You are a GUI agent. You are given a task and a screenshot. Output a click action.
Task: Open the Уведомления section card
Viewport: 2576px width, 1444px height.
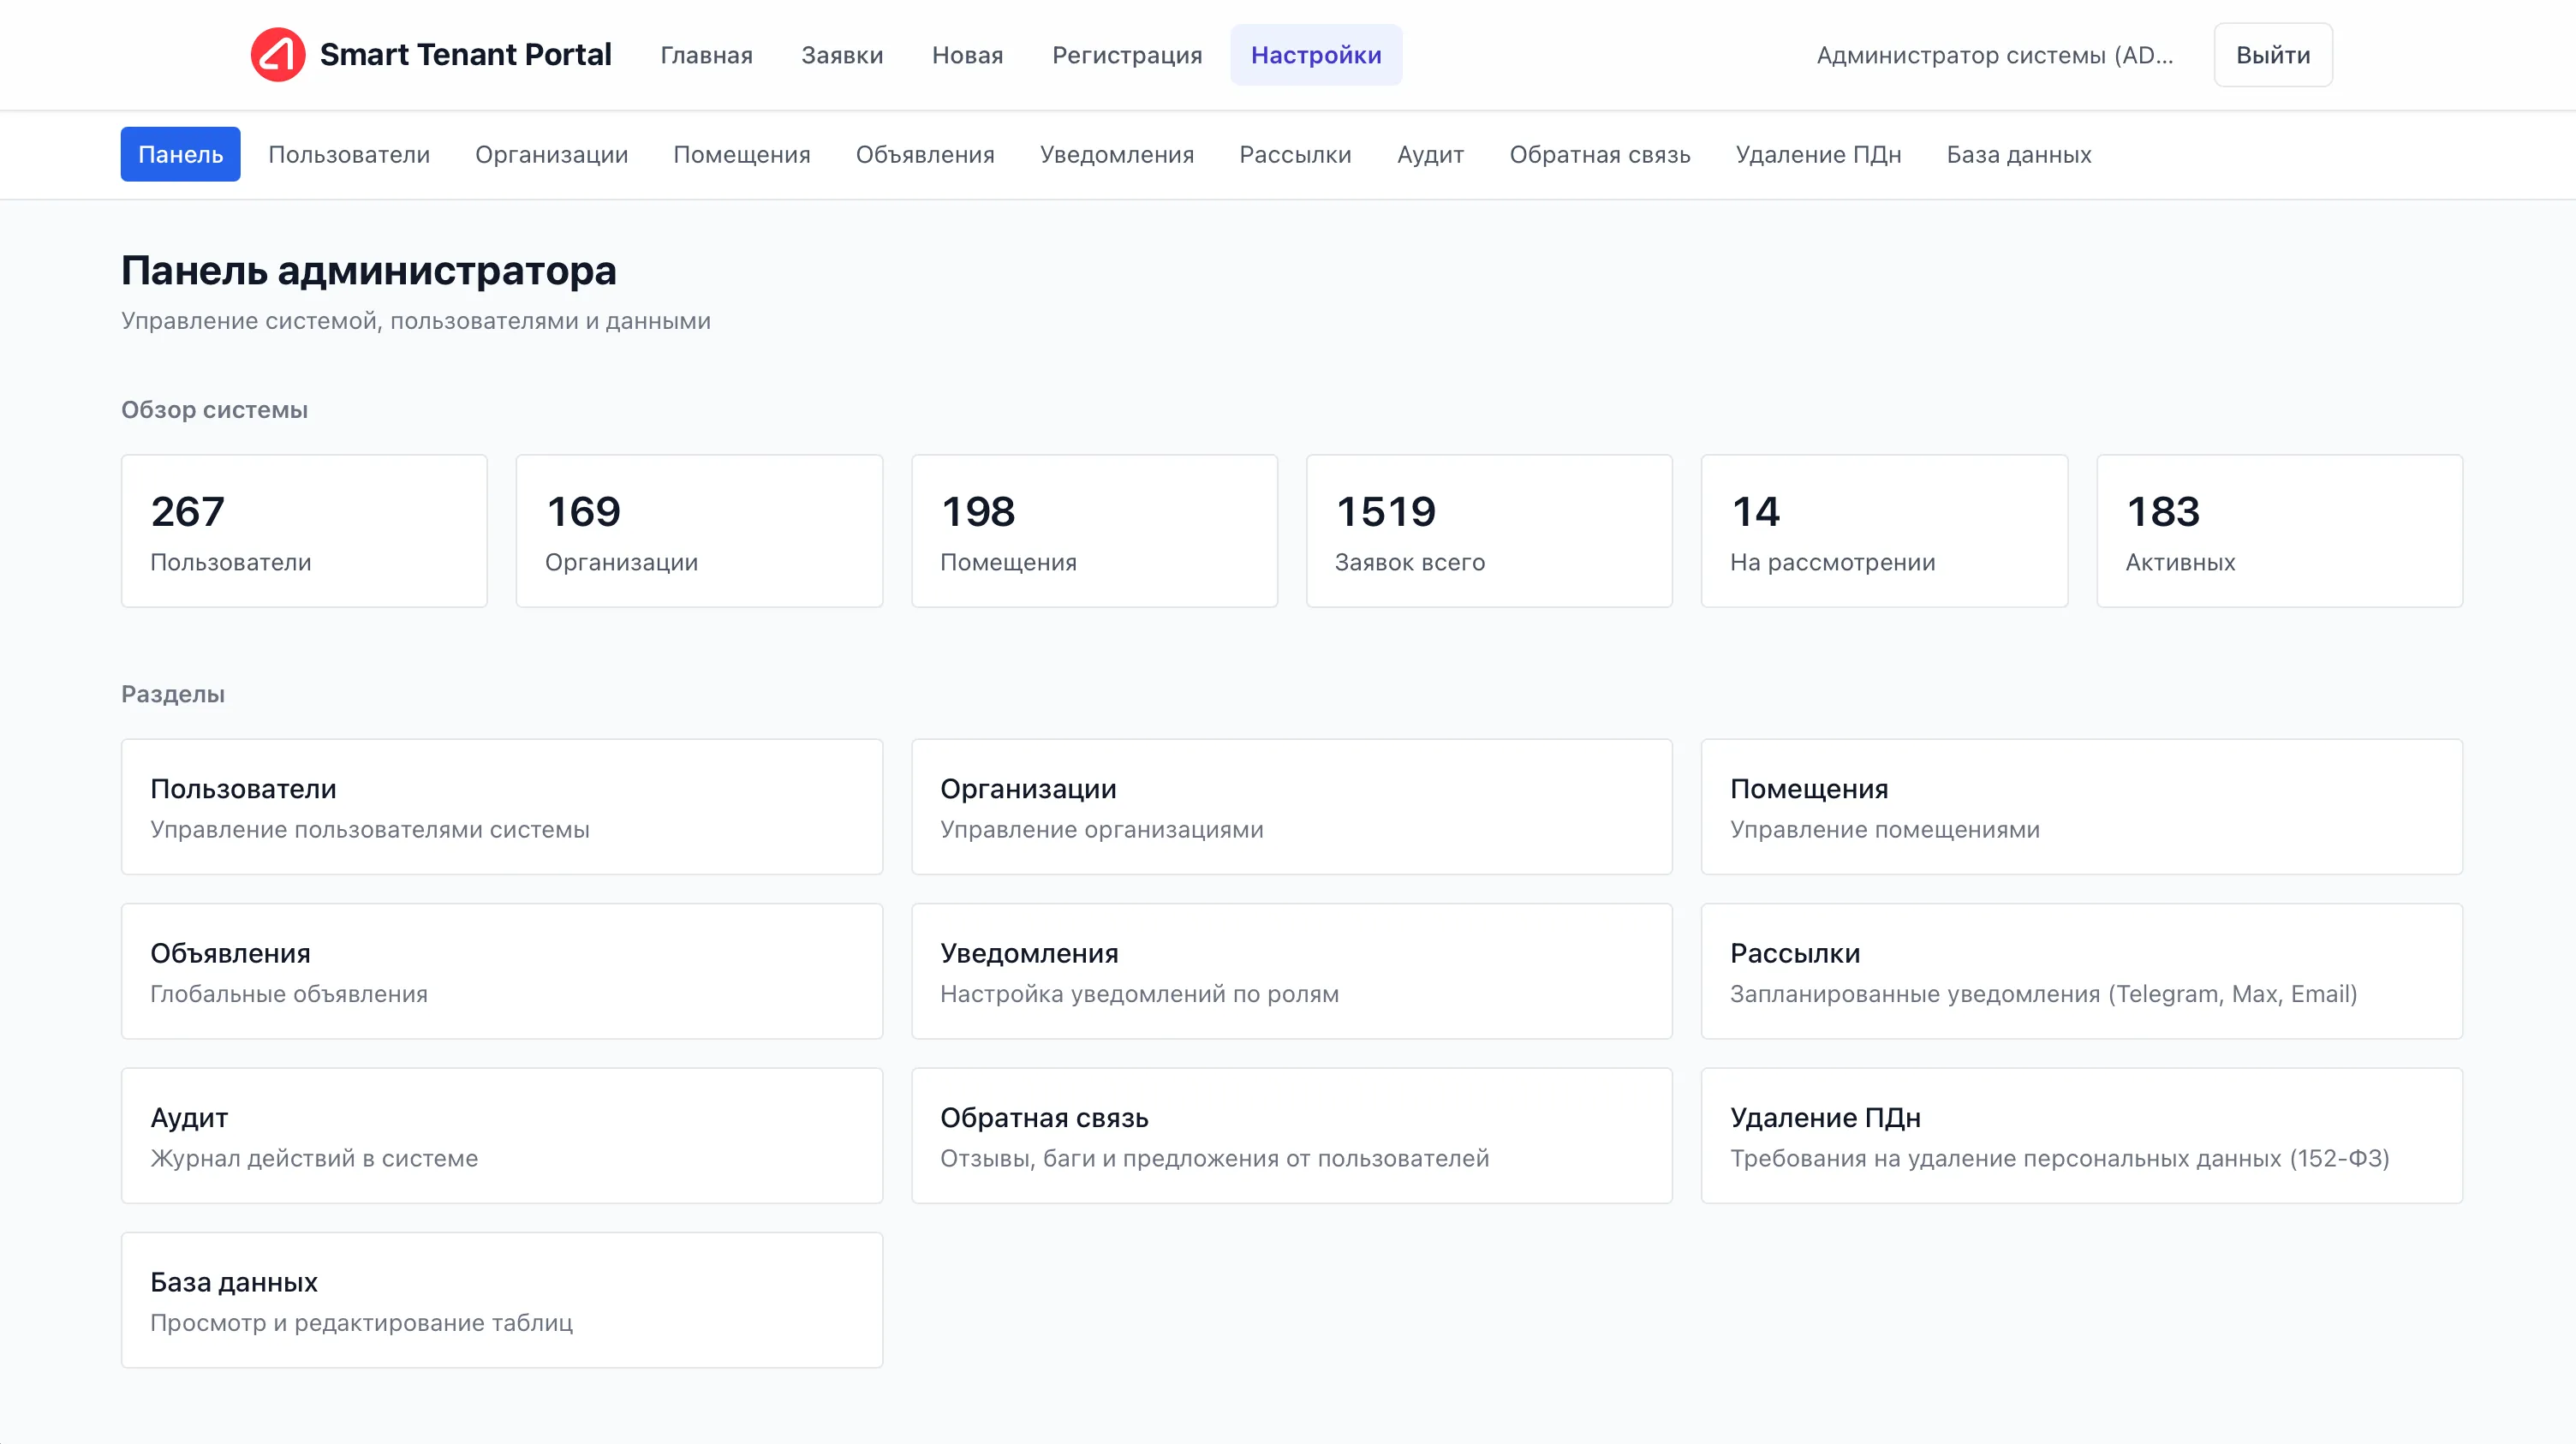[x=1292, y=971]
